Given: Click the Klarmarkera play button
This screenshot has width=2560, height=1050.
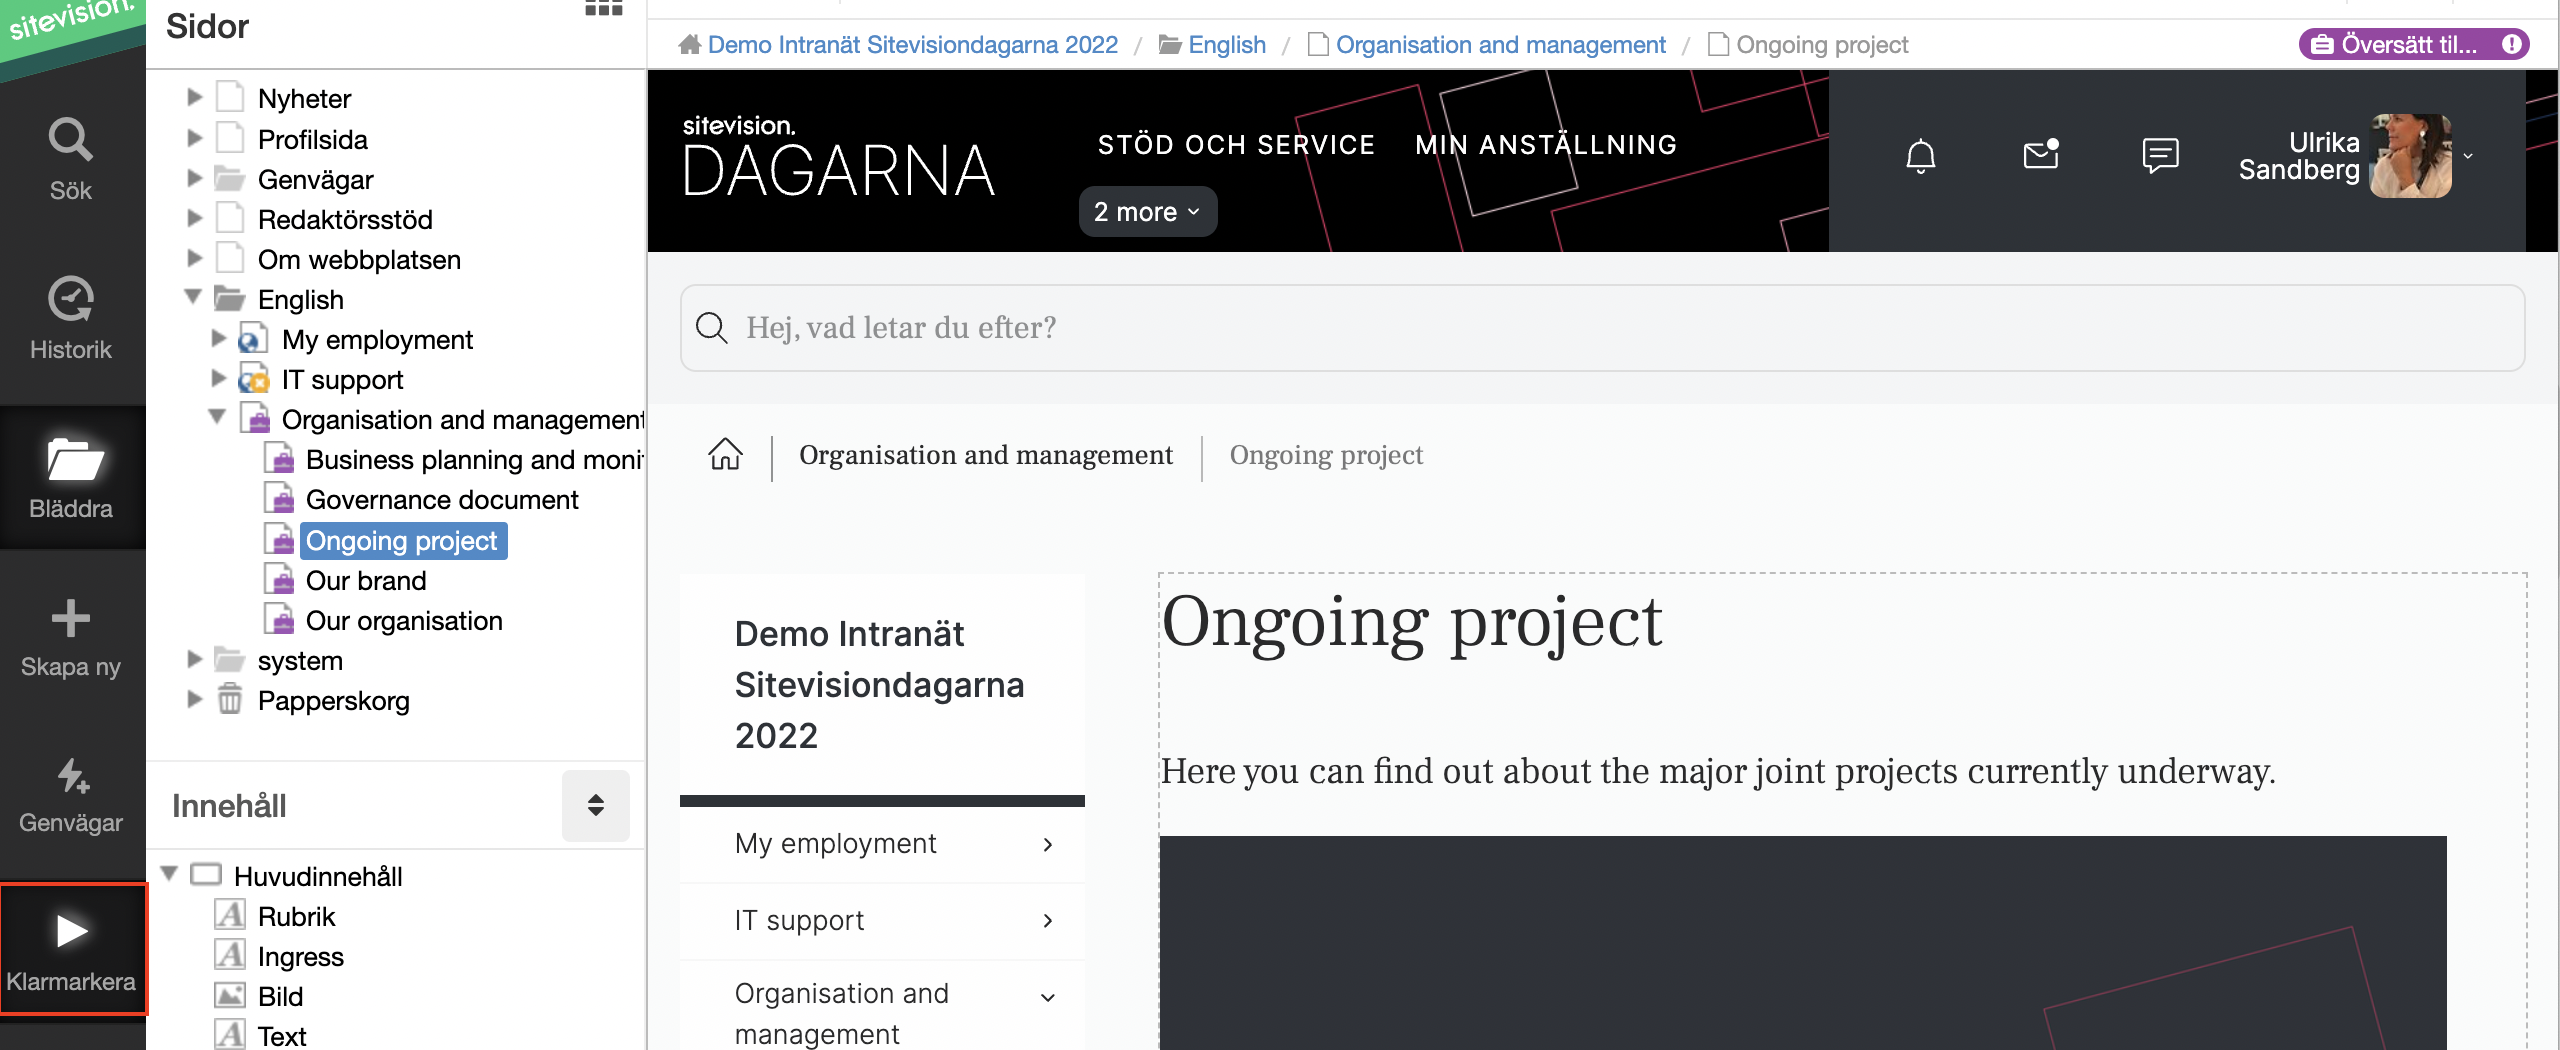Looking at the screenshot, I should point(73,948).
